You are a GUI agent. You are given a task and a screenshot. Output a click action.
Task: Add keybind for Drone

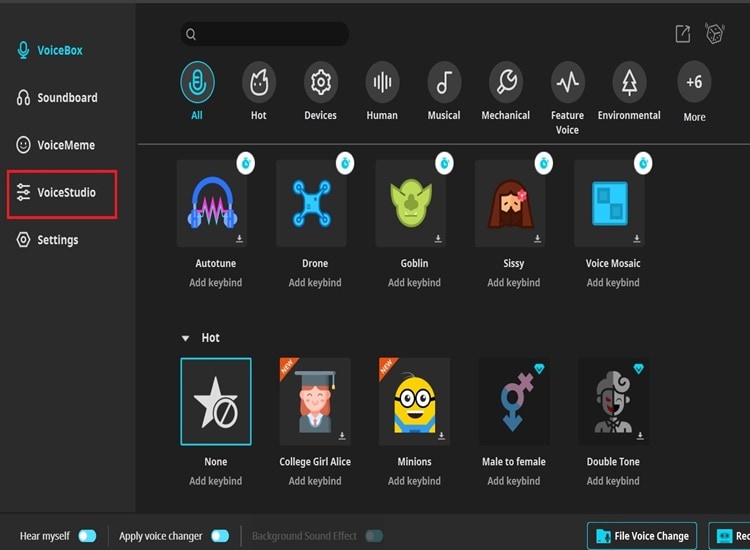pyautogui.click(x=315, y=283)
